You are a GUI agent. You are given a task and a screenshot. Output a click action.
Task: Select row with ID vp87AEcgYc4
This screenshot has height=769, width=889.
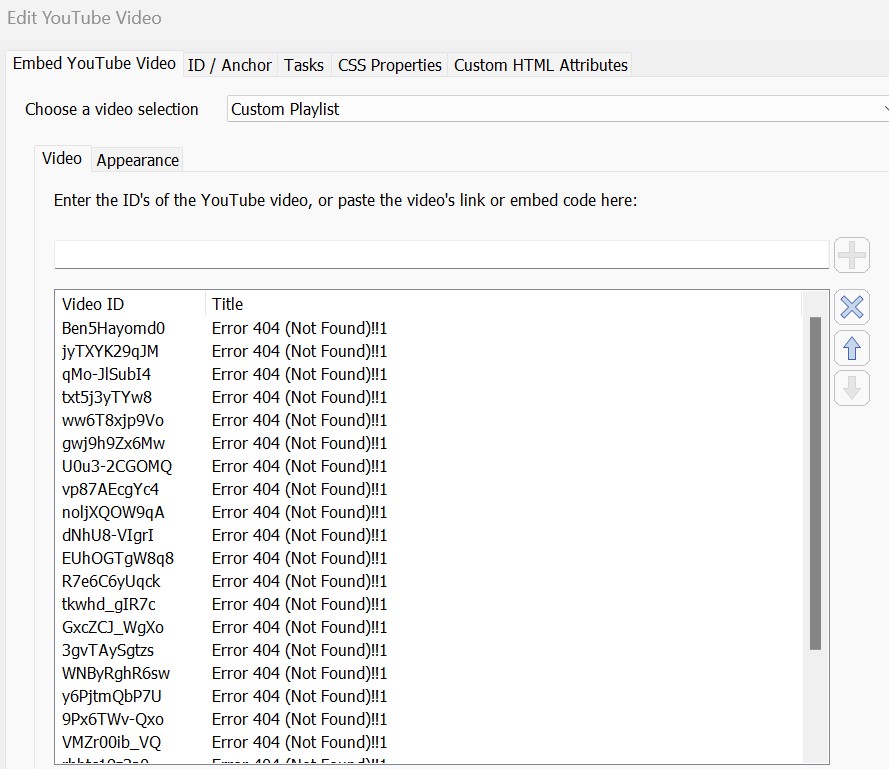pyautogui.click(x=429, y=489)
